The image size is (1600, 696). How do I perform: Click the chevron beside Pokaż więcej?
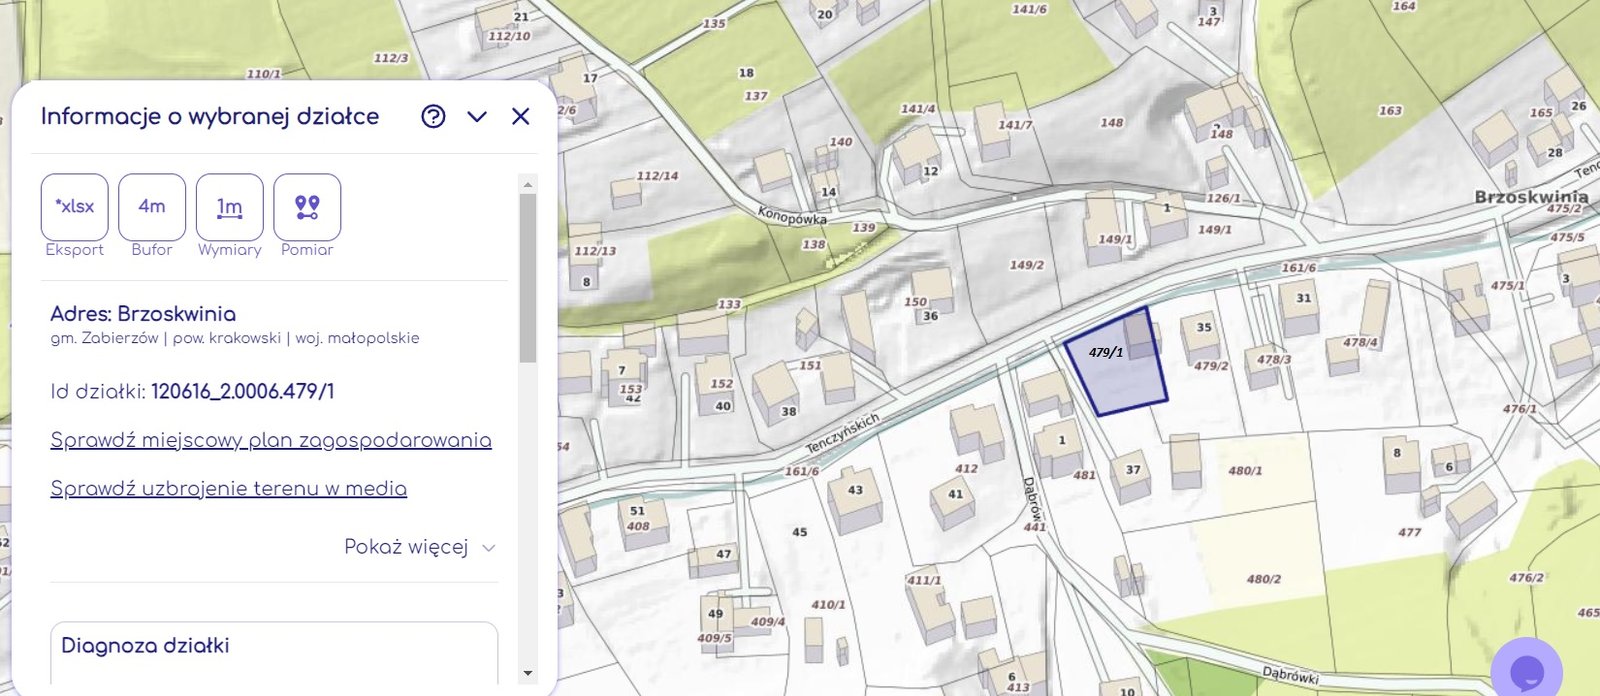click(489, 548)
